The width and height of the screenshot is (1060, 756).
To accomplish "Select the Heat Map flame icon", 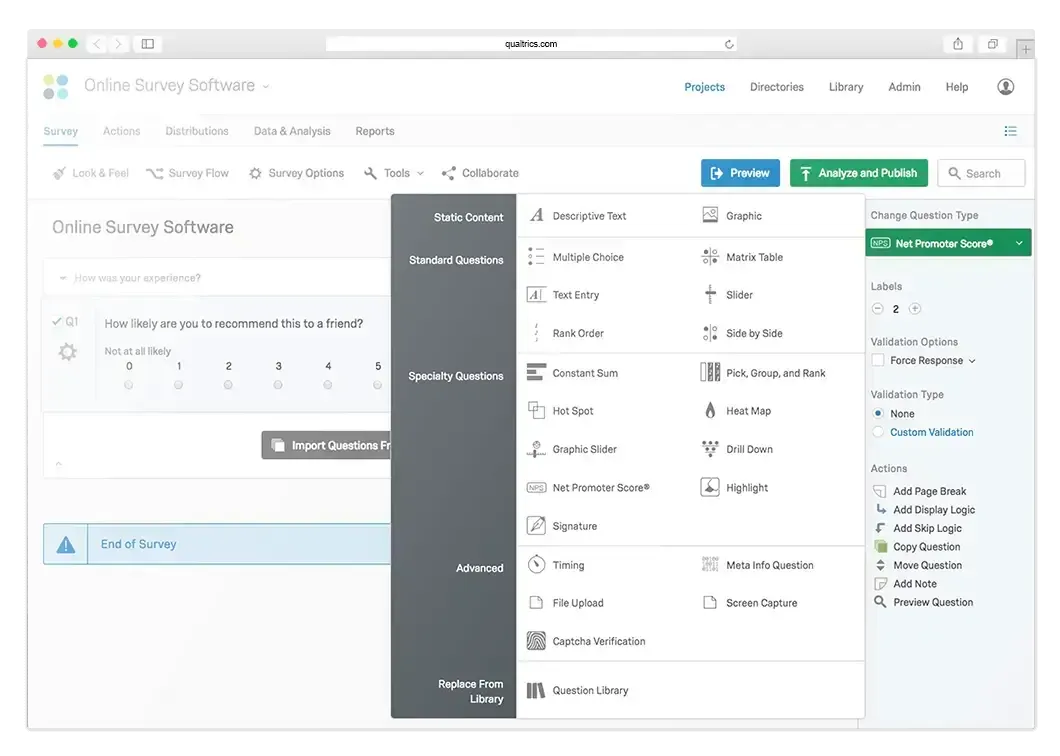I will (x=710, y=410).
